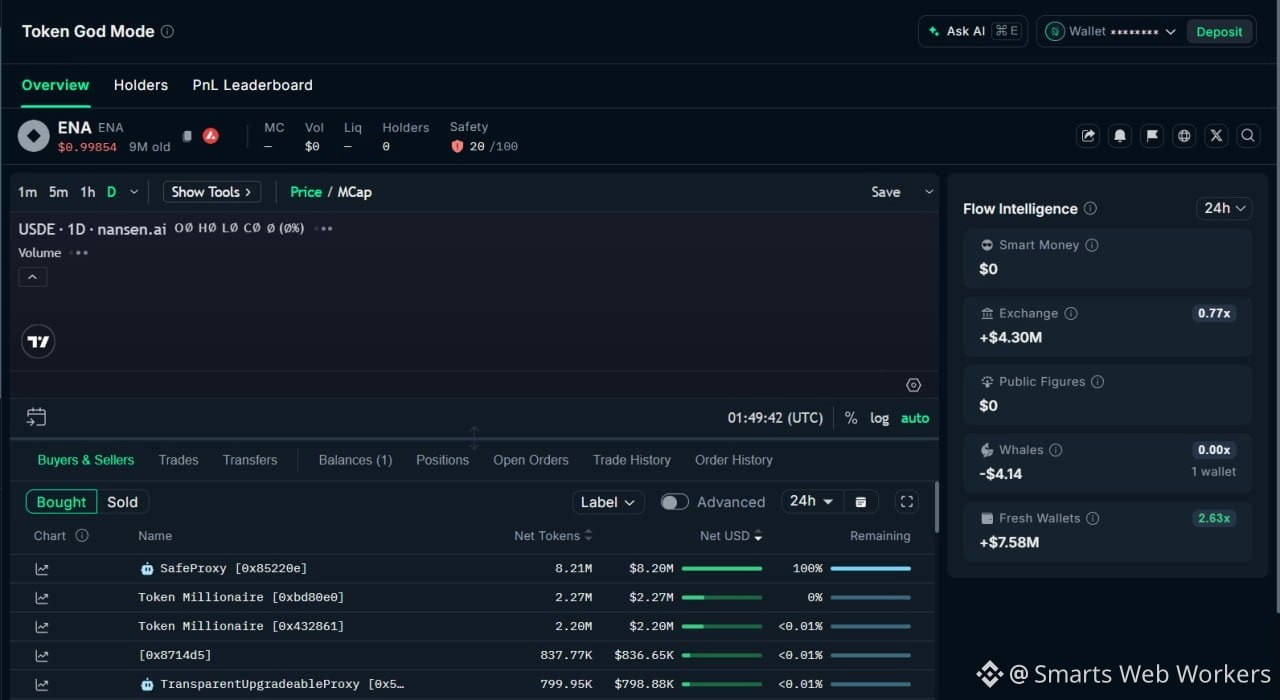The height and width of the screenshot is (700, 1280).
Task: Click the calendar icon beside 24h selector
Action: click(x=861, y=502)
